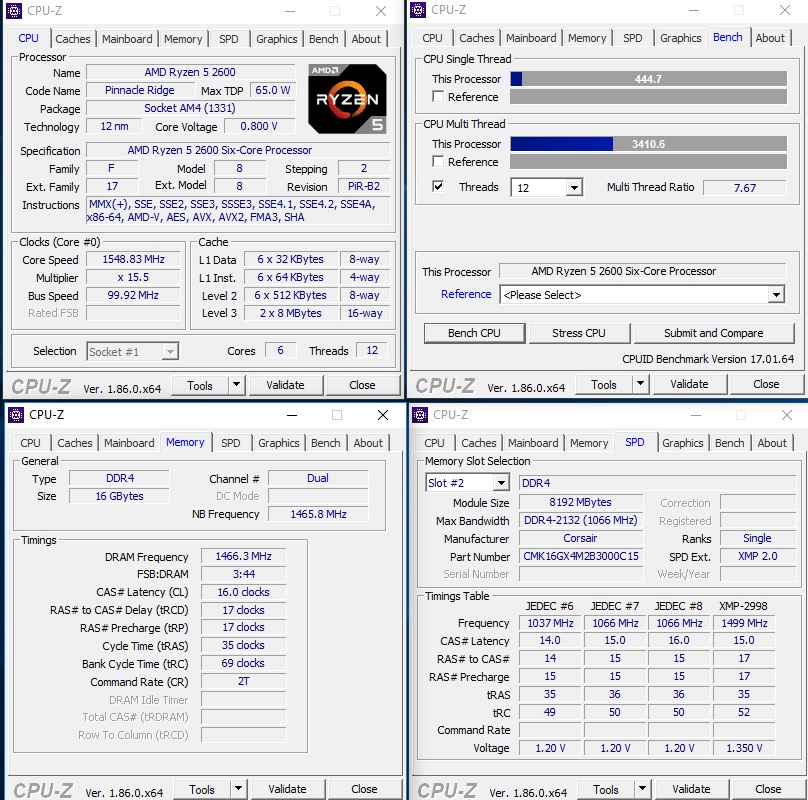The width and height of the screenshot is (808, 800).
Task: Click the XMP-2998 voltage value 1.350 V
Action: [744, 748]
